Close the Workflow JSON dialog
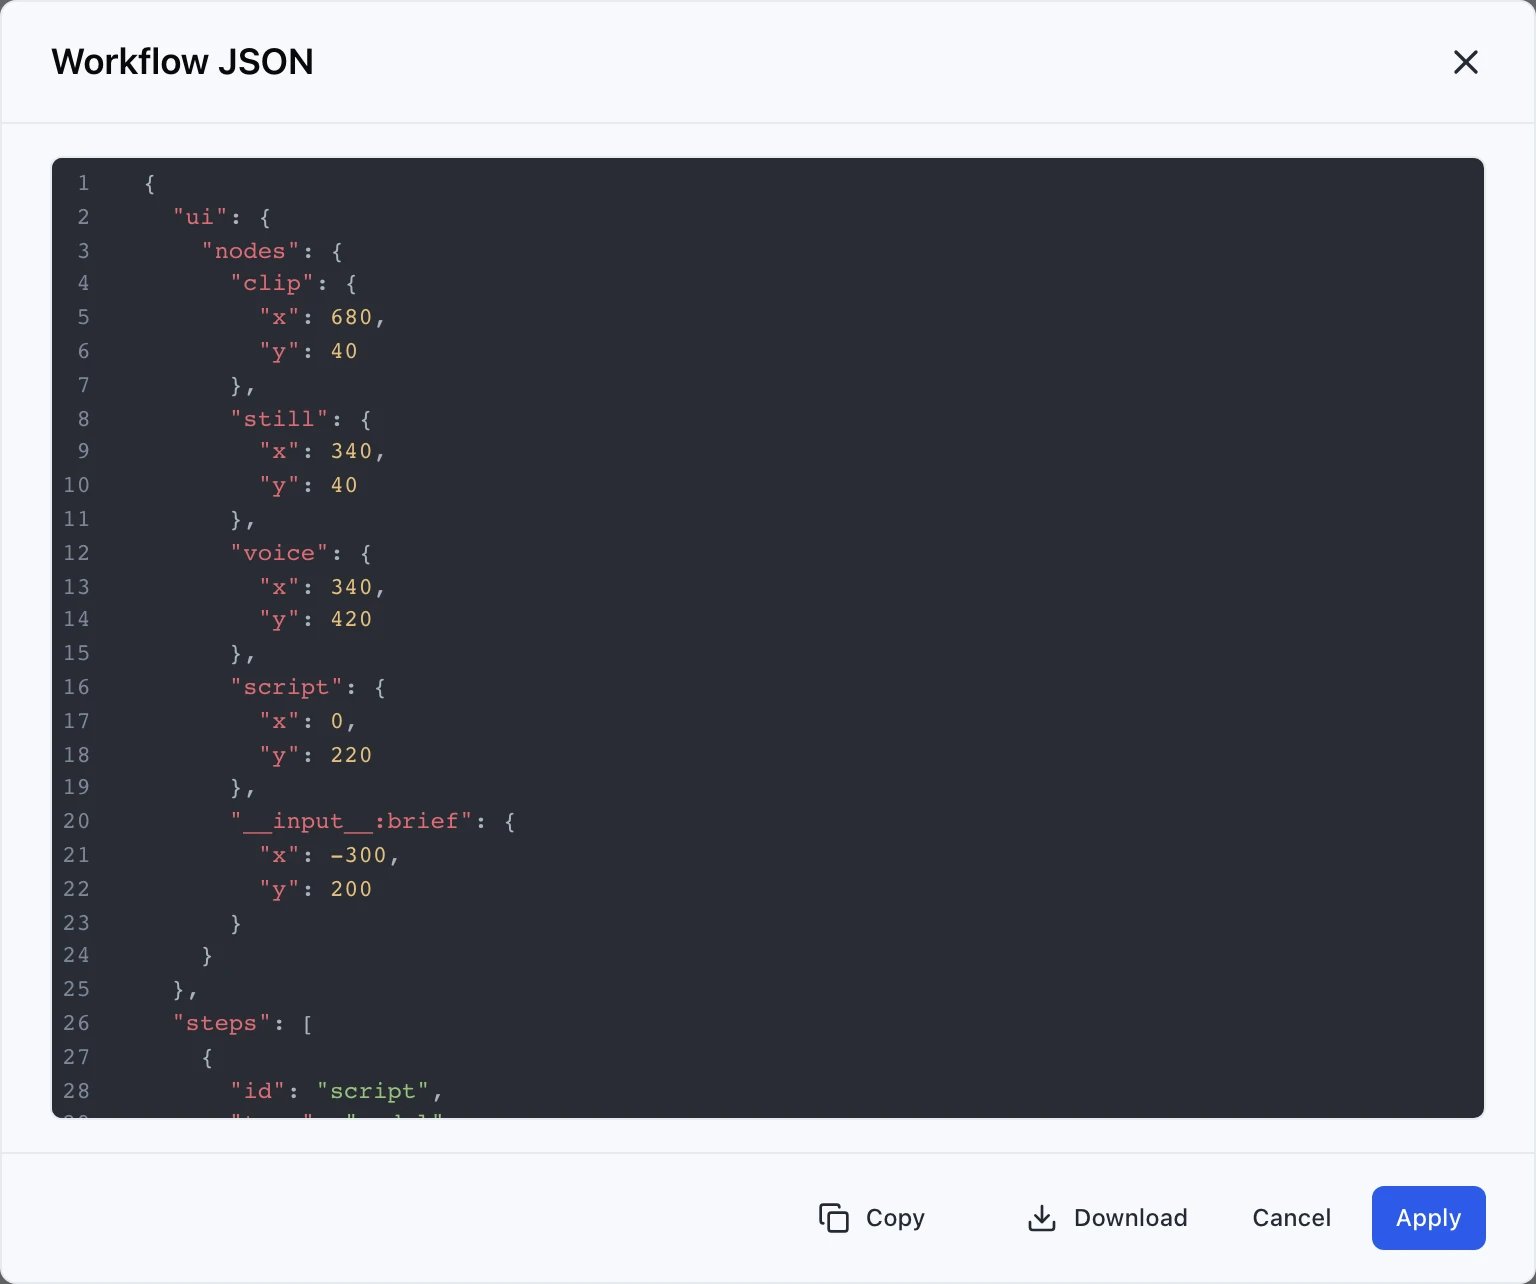This screenshot has height=1284, width=1536. [1465, 62]
